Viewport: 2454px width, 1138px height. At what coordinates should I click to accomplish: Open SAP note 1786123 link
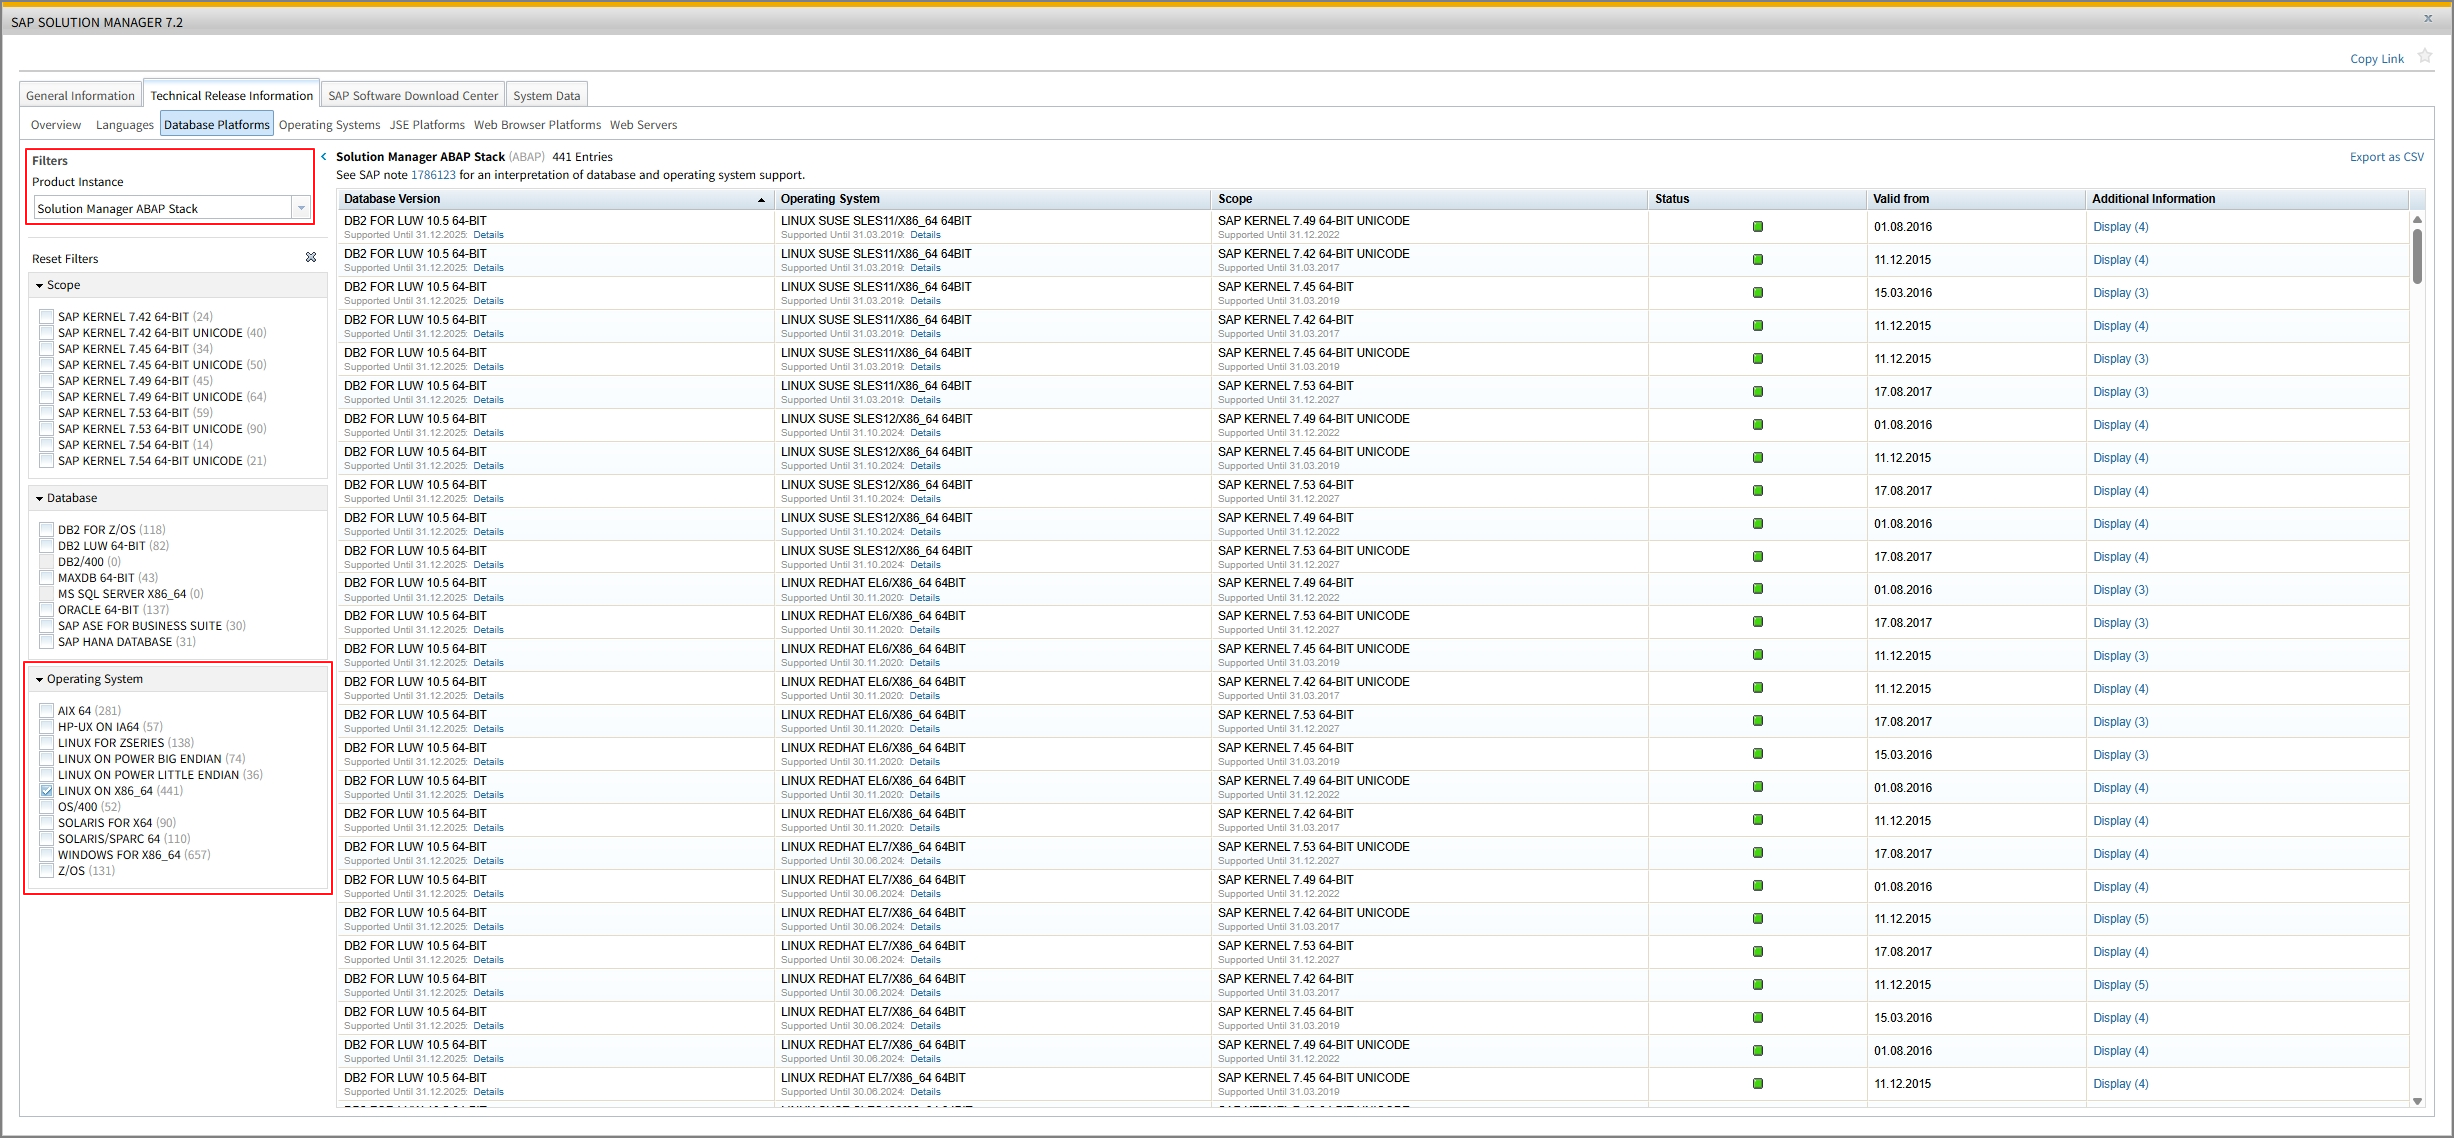[433, 175]
